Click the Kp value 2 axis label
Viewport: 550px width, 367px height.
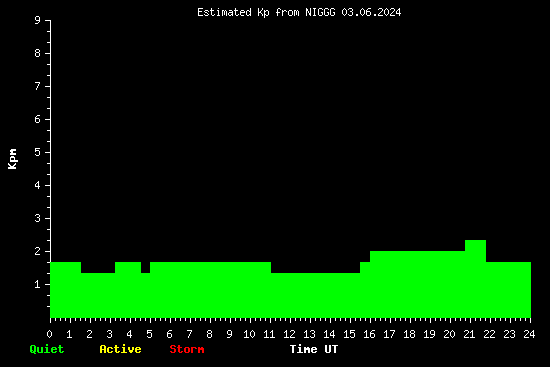[38, 251]
